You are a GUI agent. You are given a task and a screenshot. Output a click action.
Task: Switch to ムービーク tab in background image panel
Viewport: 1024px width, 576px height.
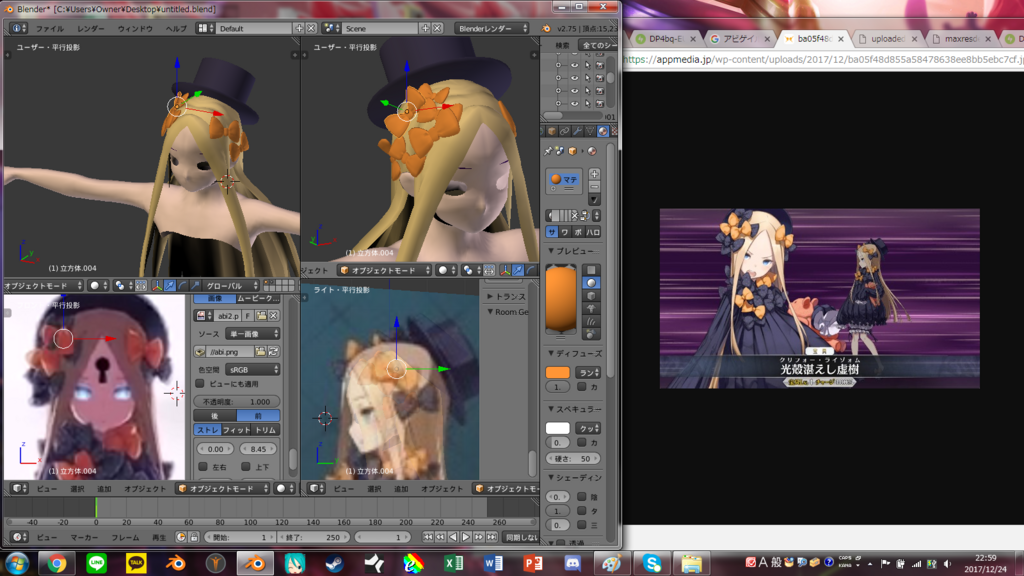tap(258, 298)
